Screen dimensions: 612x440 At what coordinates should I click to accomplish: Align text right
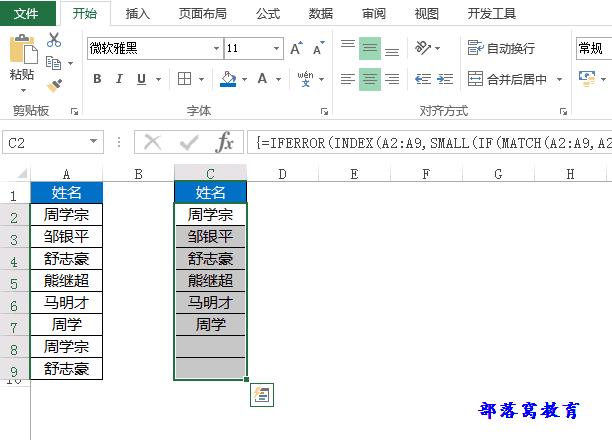point(392,79)
